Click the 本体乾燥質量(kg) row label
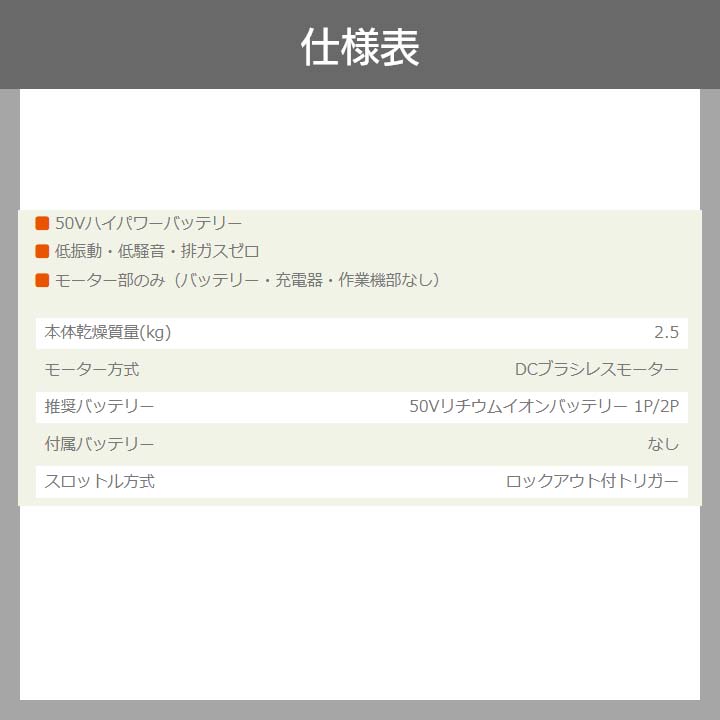Viewport: 720px width, 720px height. tap(108, 333)
